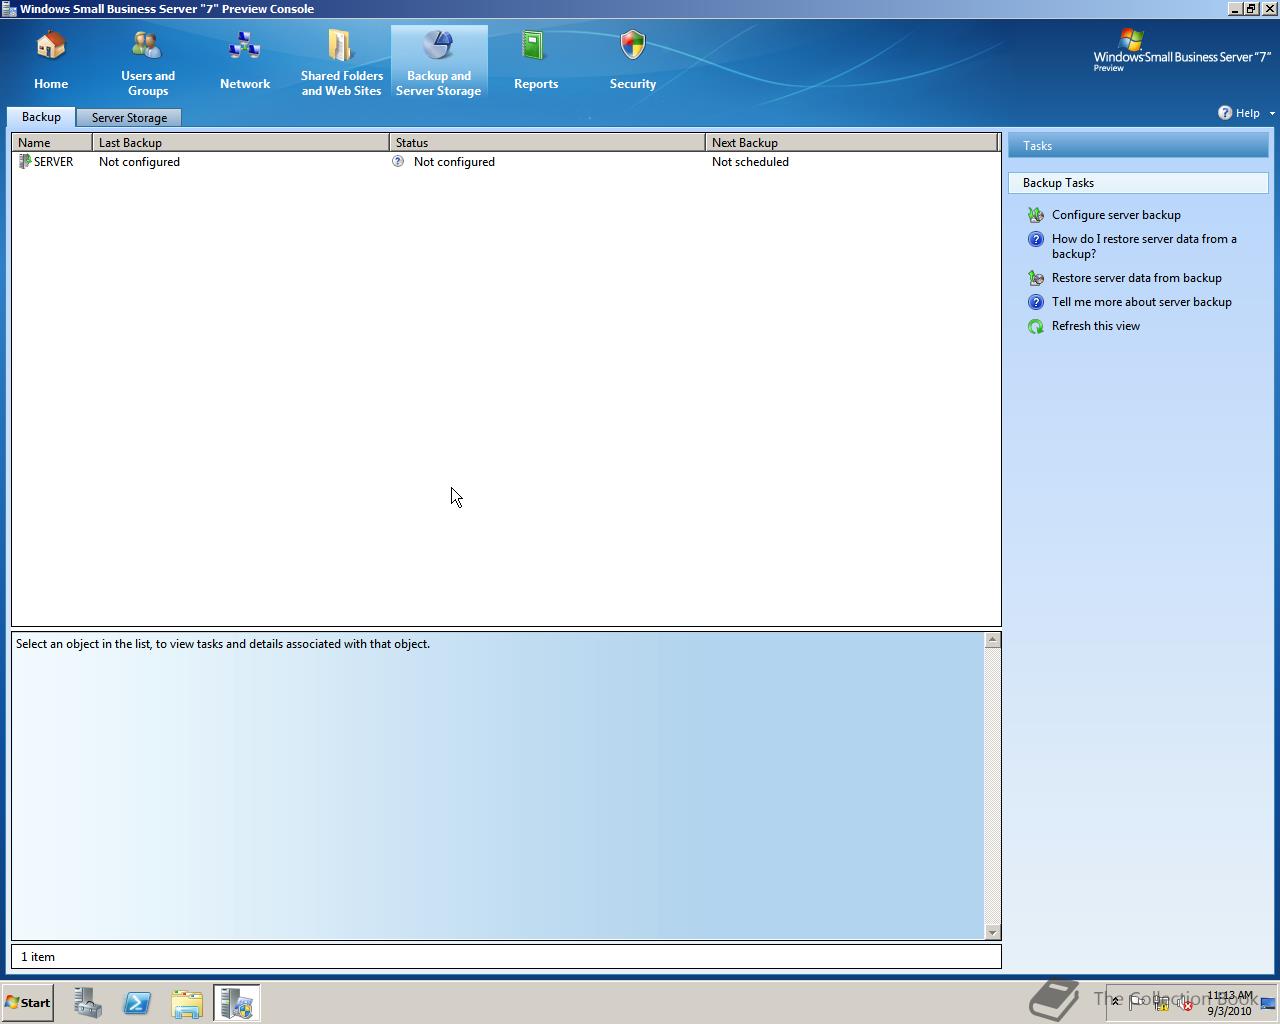
Task: Click the Backup Tasks section header
Action: point(1138,183)
